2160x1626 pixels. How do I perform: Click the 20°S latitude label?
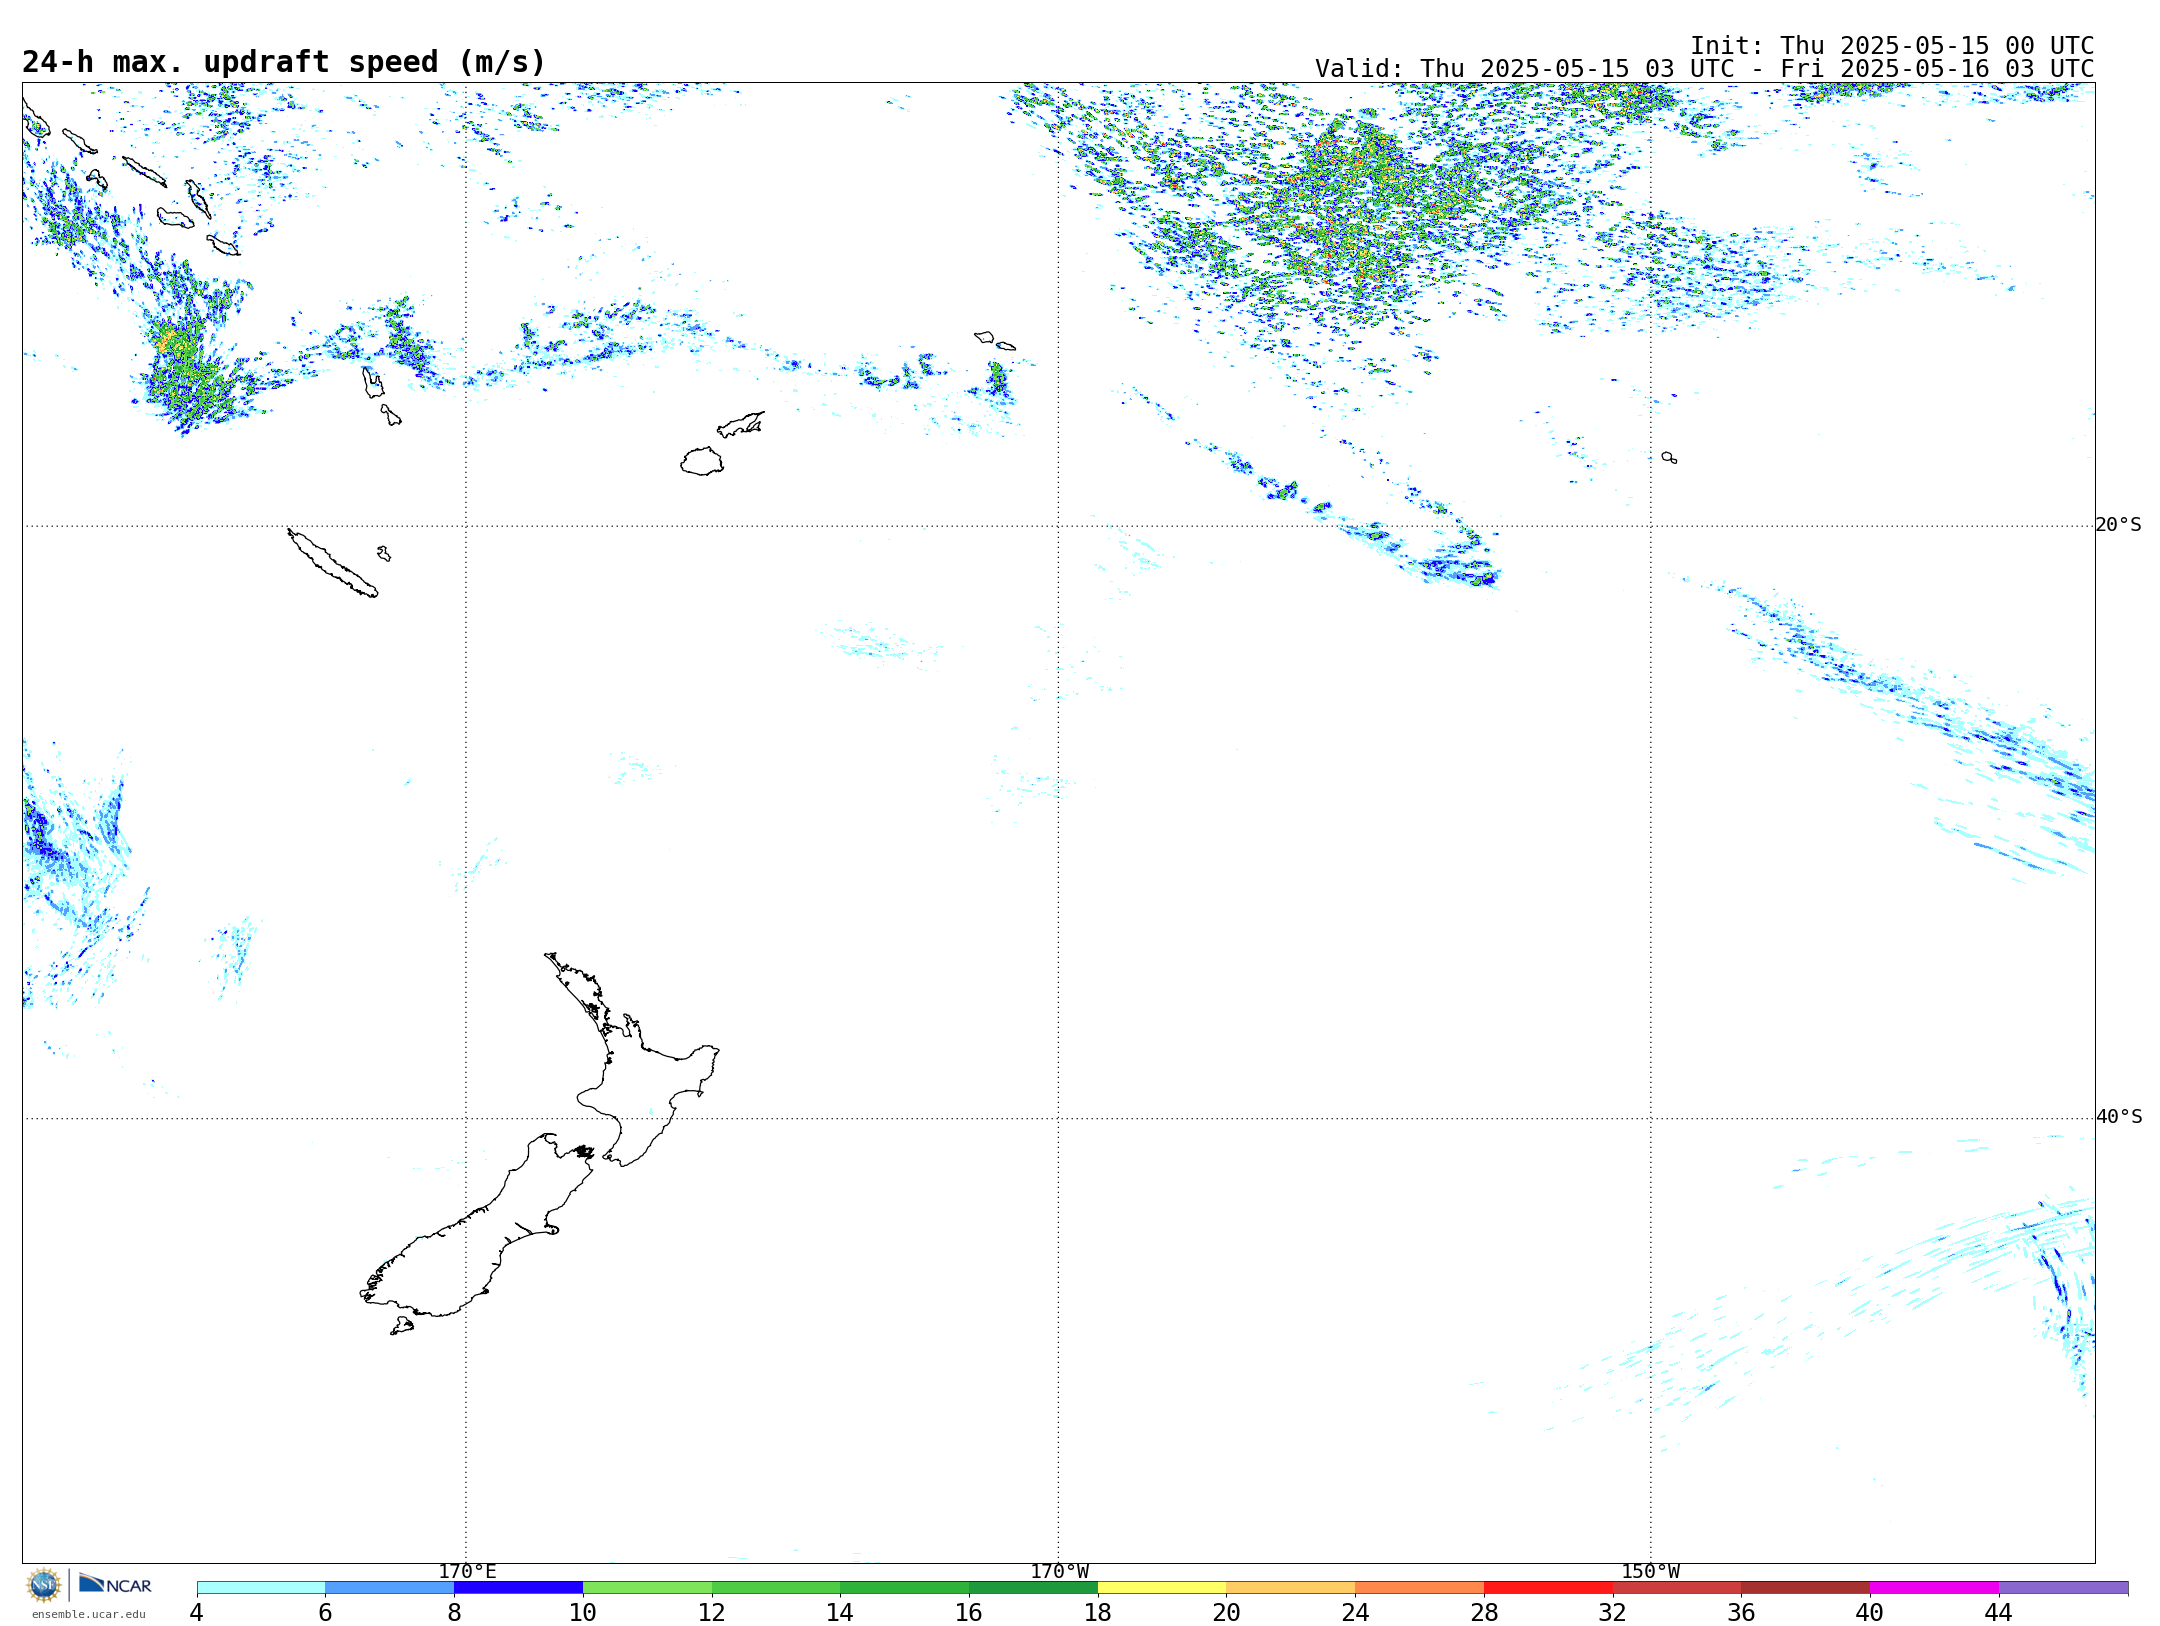coord(2118,525)
